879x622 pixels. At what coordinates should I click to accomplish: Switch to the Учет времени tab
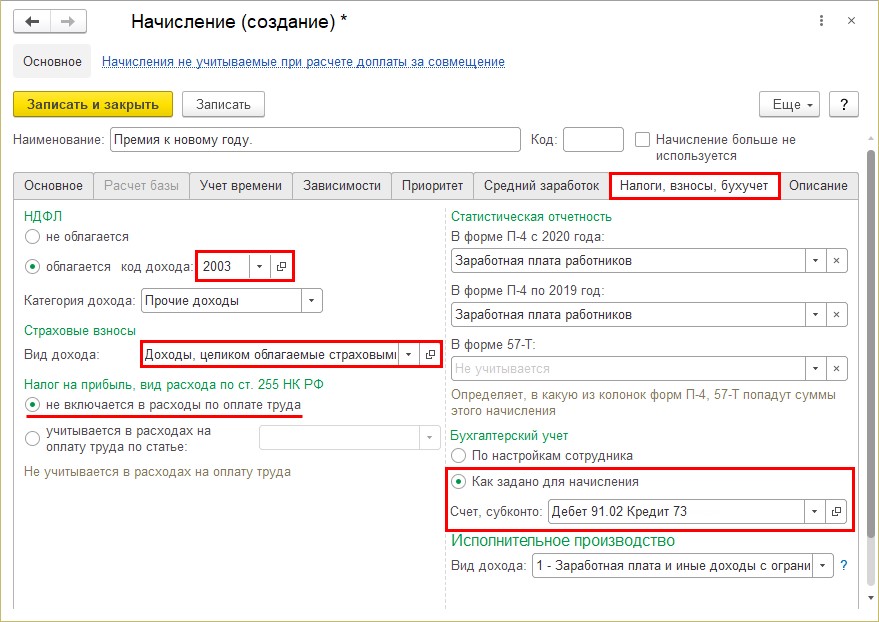[x=241, y=185]
